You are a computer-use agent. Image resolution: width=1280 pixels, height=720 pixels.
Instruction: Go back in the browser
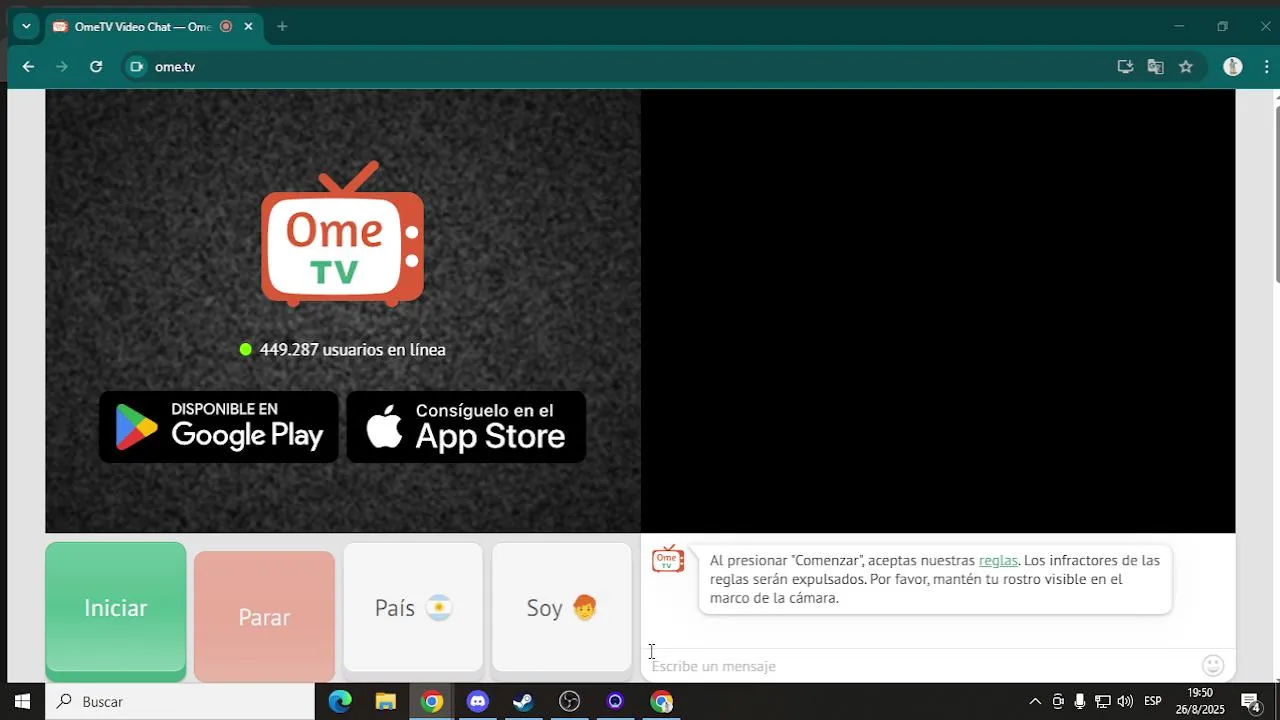click(x=28, y=67)
